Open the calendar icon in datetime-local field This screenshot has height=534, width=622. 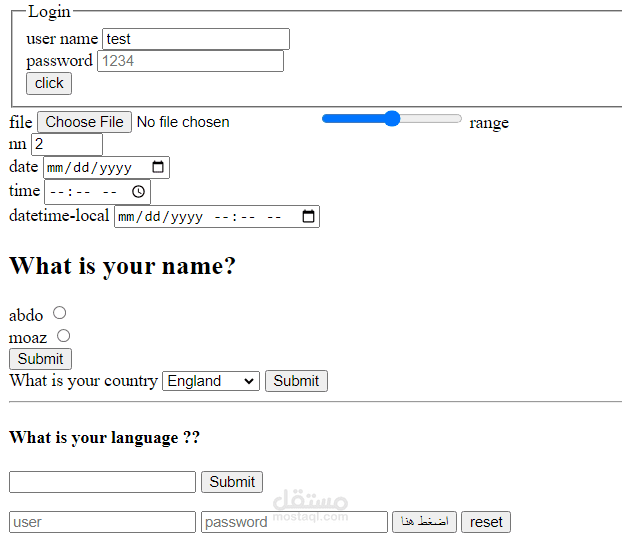point(308,216)
